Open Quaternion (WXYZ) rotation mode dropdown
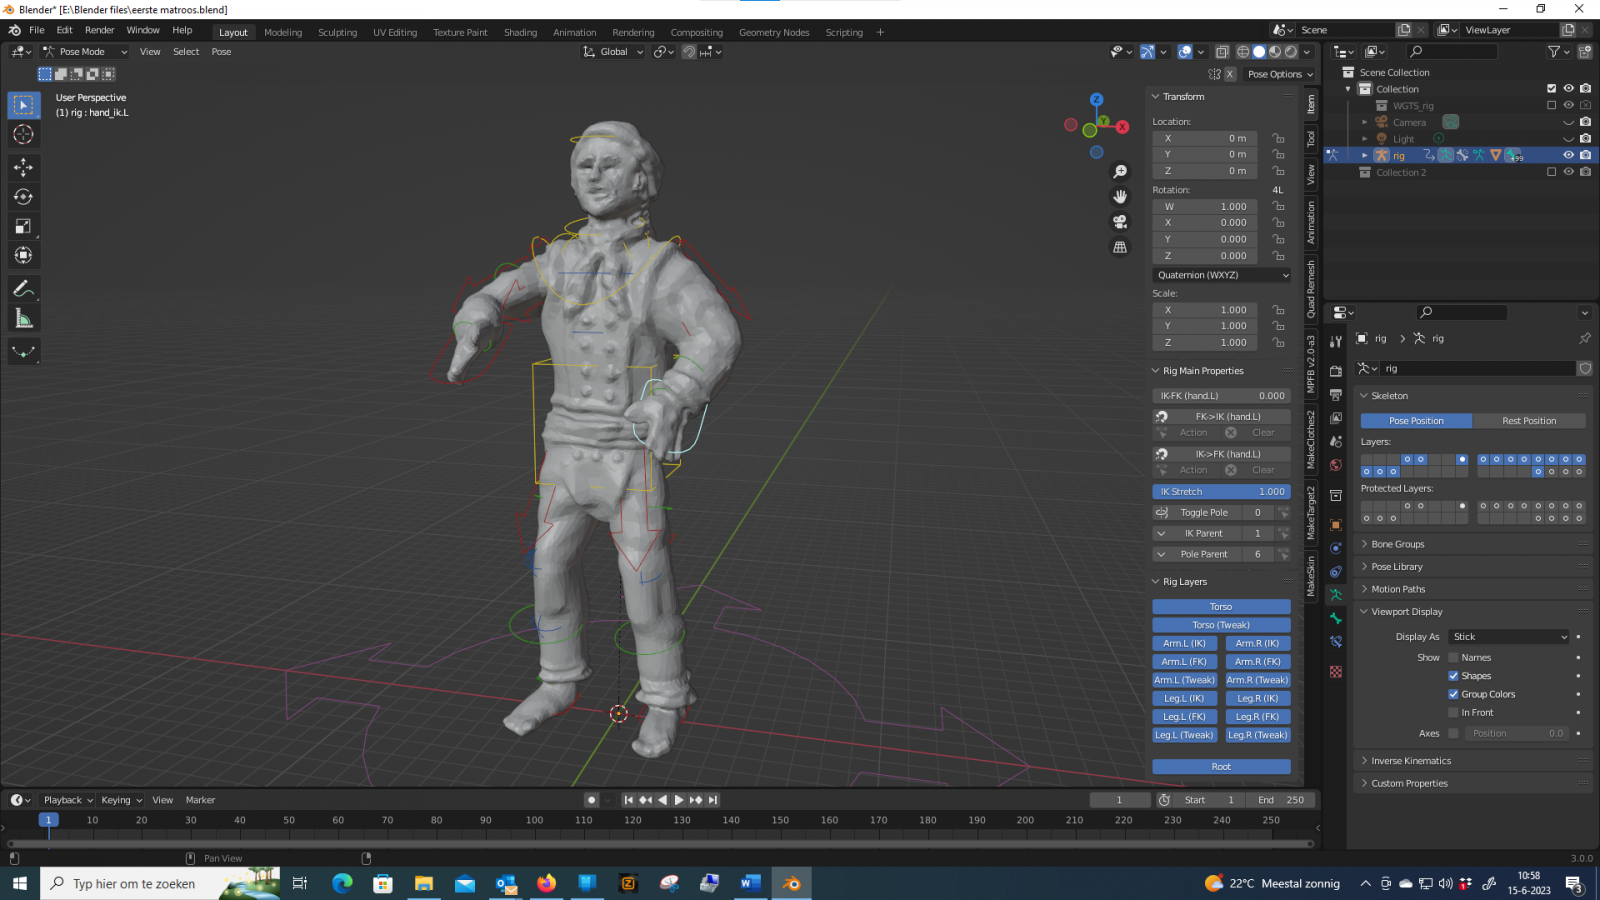 [x=1222, y=275]
